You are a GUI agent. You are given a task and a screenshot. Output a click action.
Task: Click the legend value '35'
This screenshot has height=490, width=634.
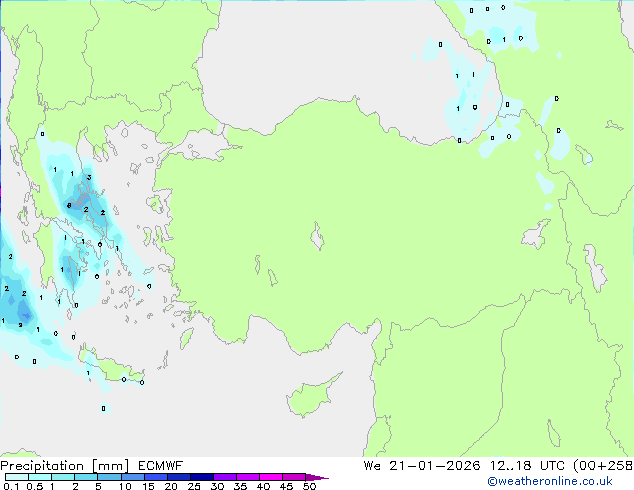click(x=240, y=486)
